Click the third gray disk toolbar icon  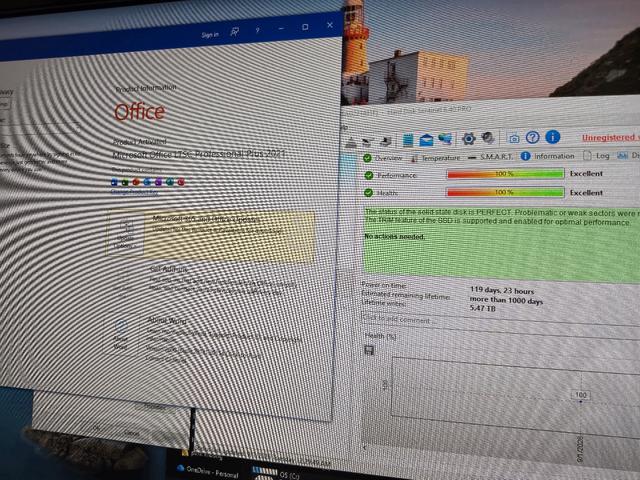(385, 141)
